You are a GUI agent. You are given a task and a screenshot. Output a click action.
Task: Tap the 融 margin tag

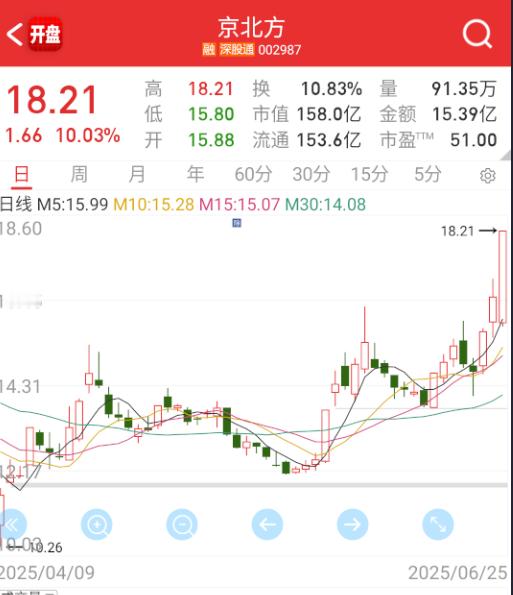point(209,49)
